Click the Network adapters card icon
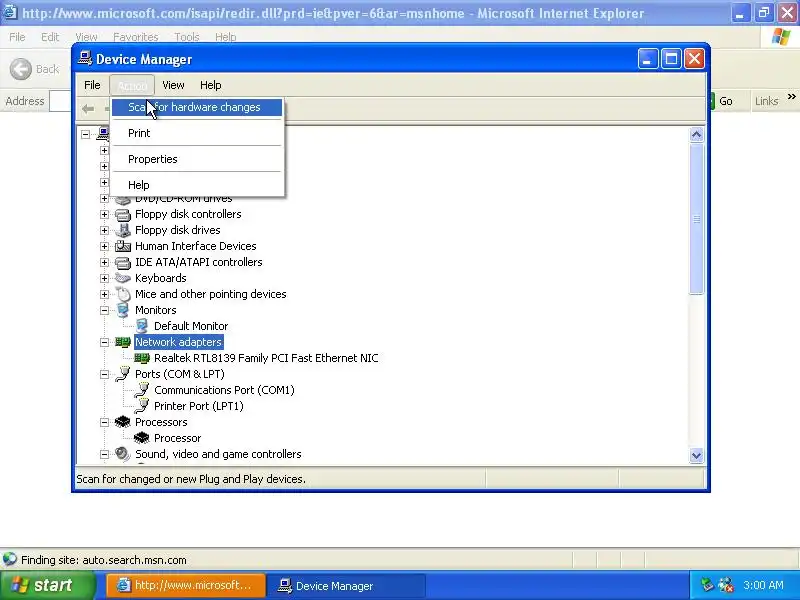Viewport: 800px width, 600px height. click(x=123, y=342)
